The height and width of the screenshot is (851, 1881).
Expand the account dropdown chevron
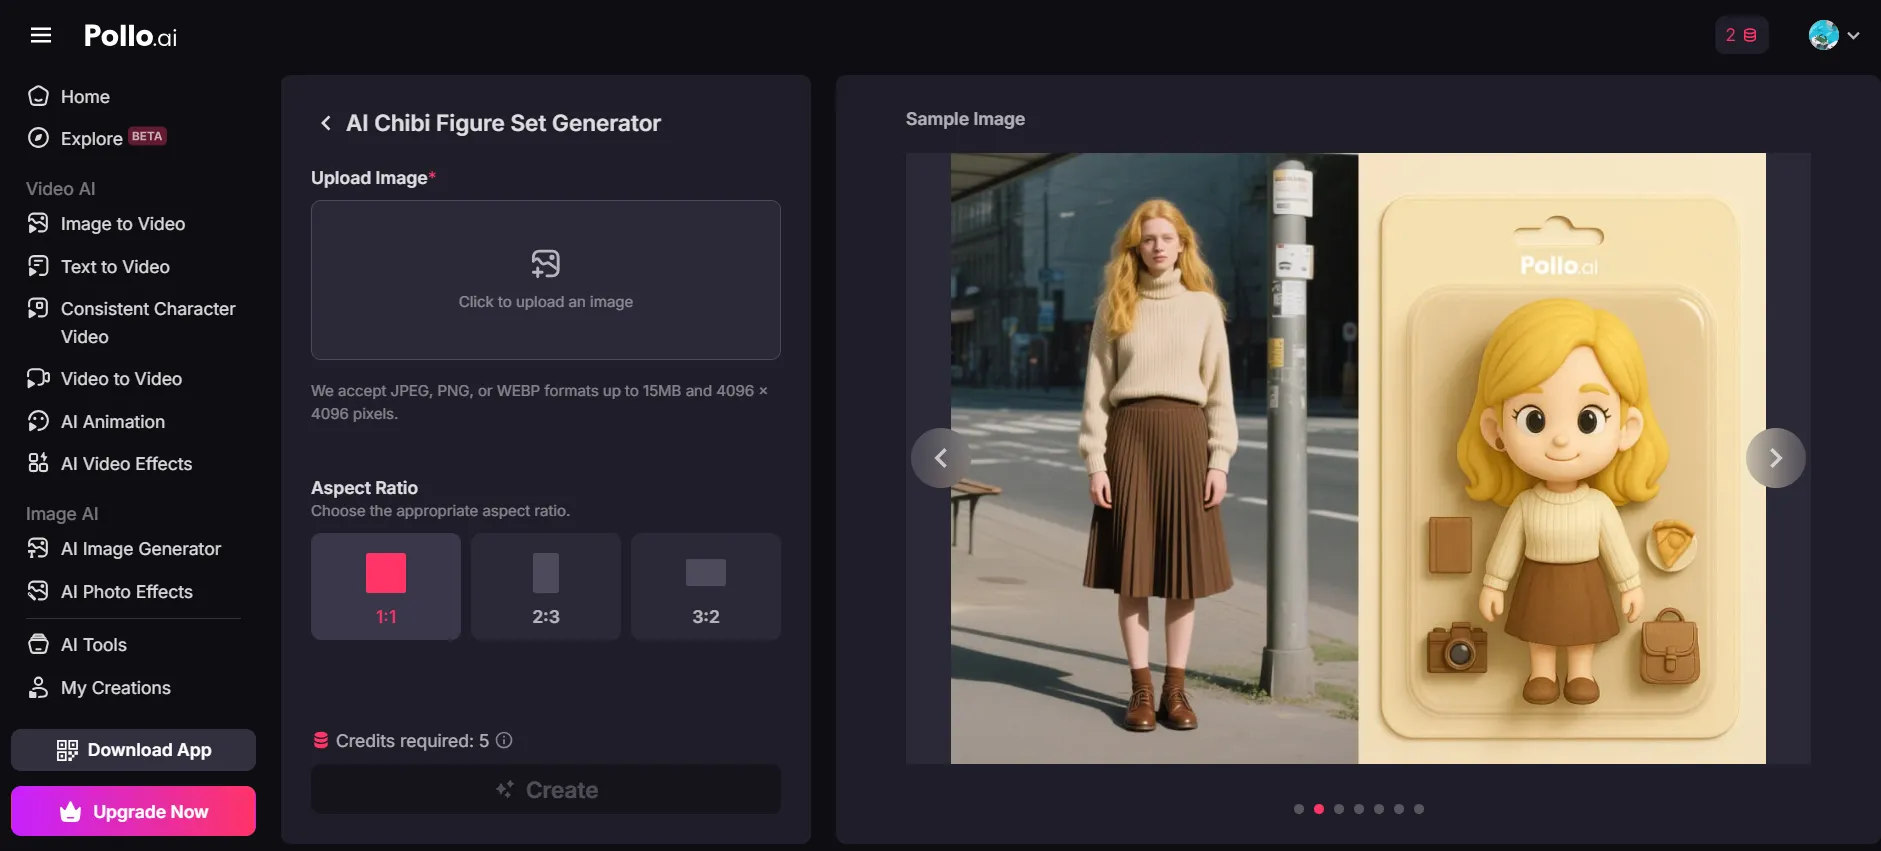click(x=1853, y=35)
